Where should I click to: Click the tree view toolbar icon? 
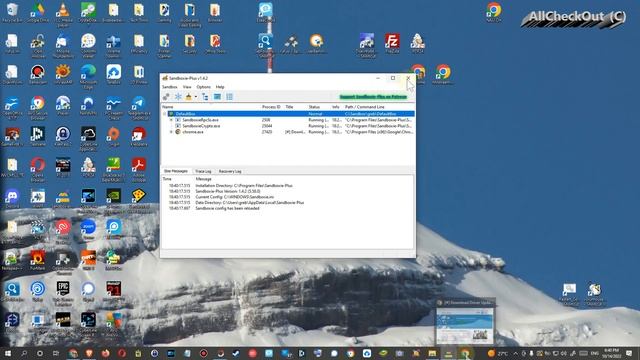click(x=205, y=97)
